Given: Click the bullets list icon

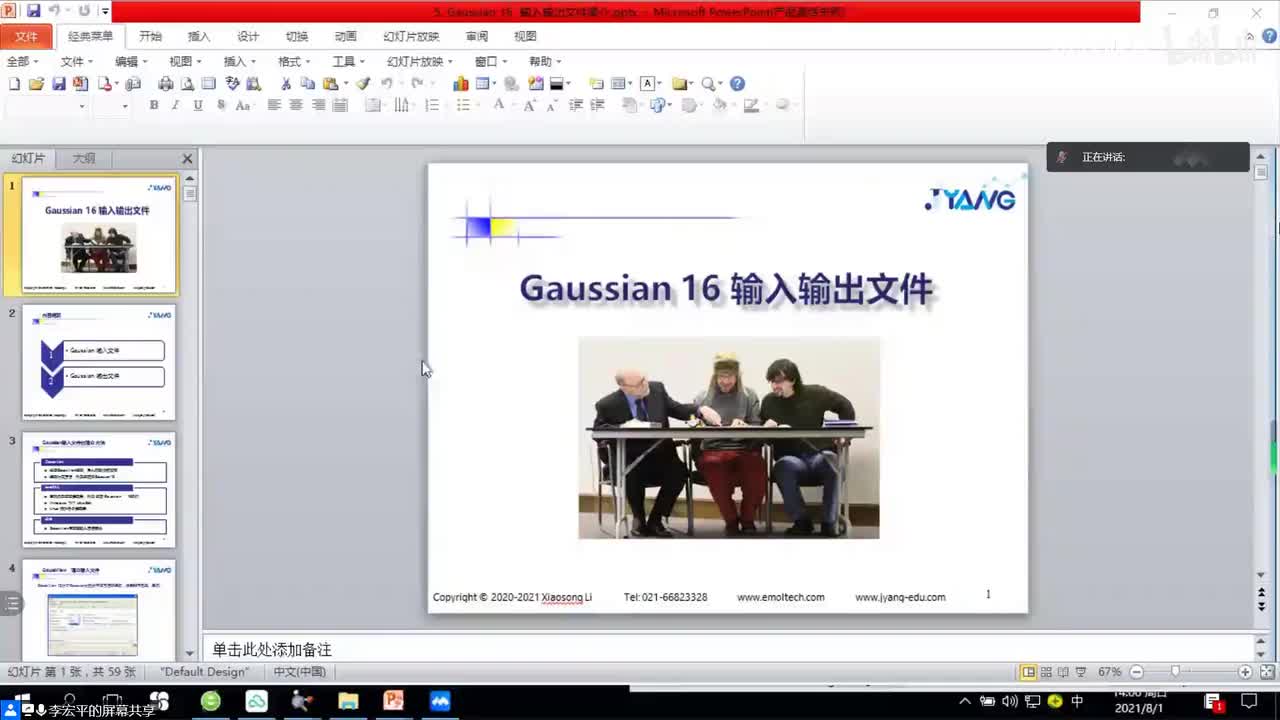Looking at the screenshot, I should [462, 105].
